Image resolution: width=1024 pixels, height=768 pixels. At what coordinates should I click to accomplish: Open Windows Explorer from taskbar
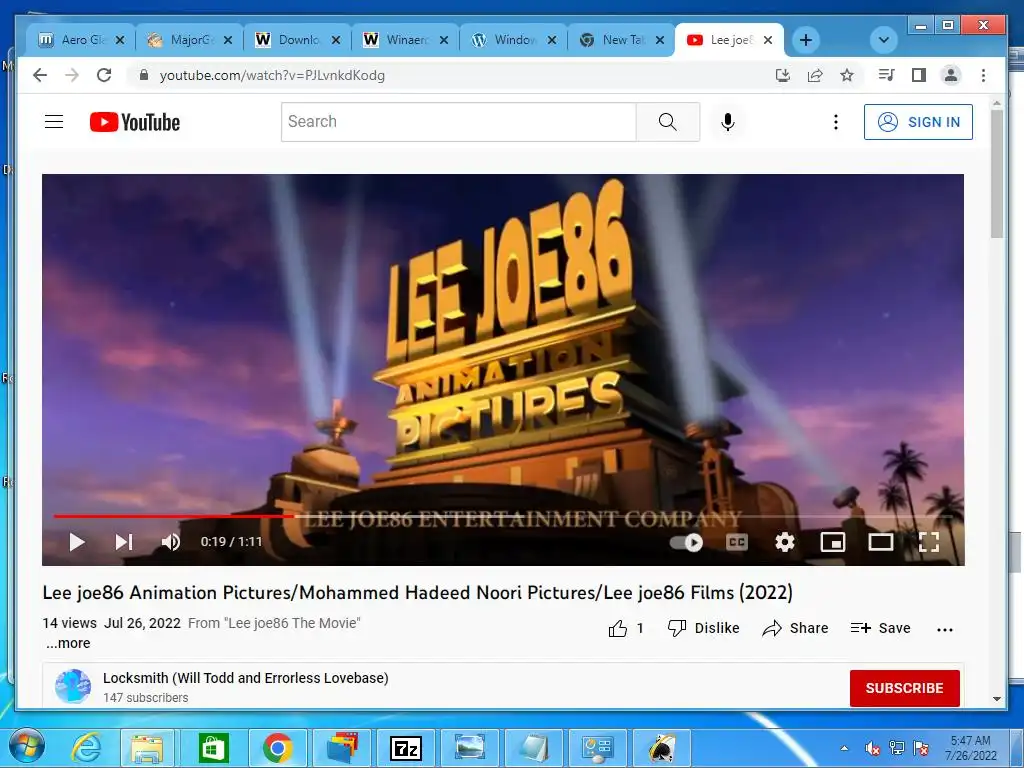click(147, 748)
